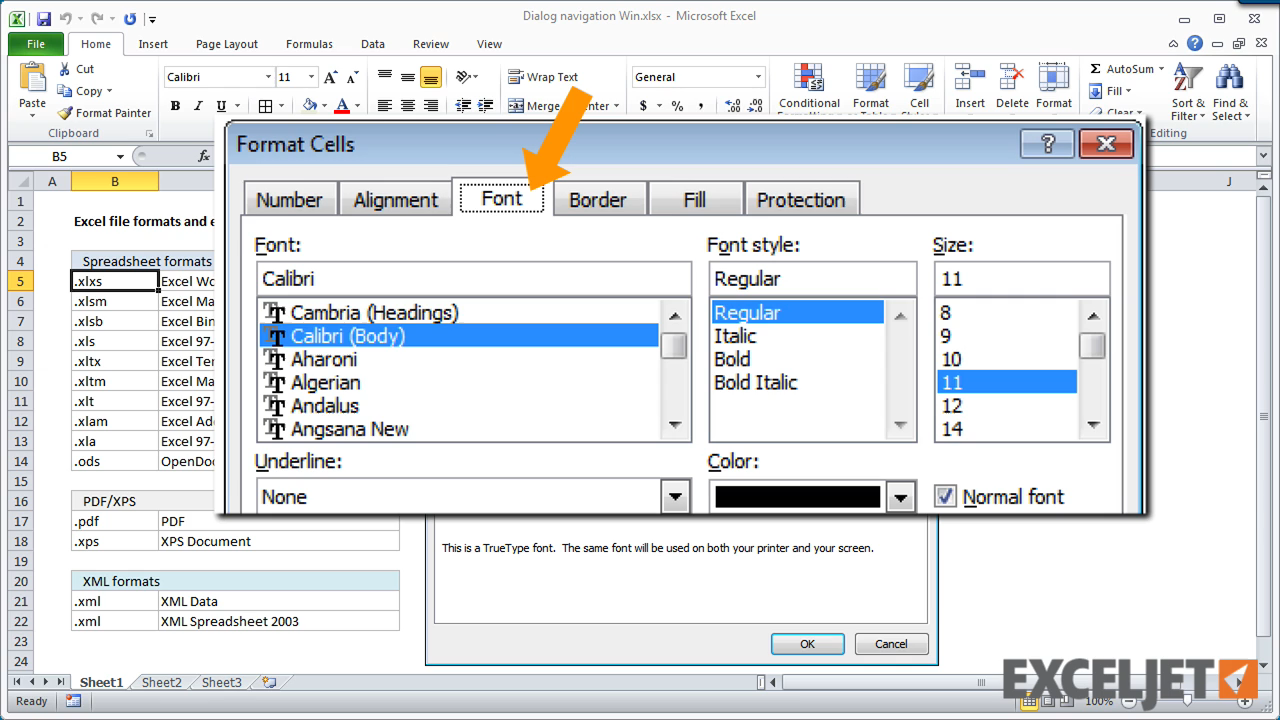Expand the formula bar

coord(1263,156)
